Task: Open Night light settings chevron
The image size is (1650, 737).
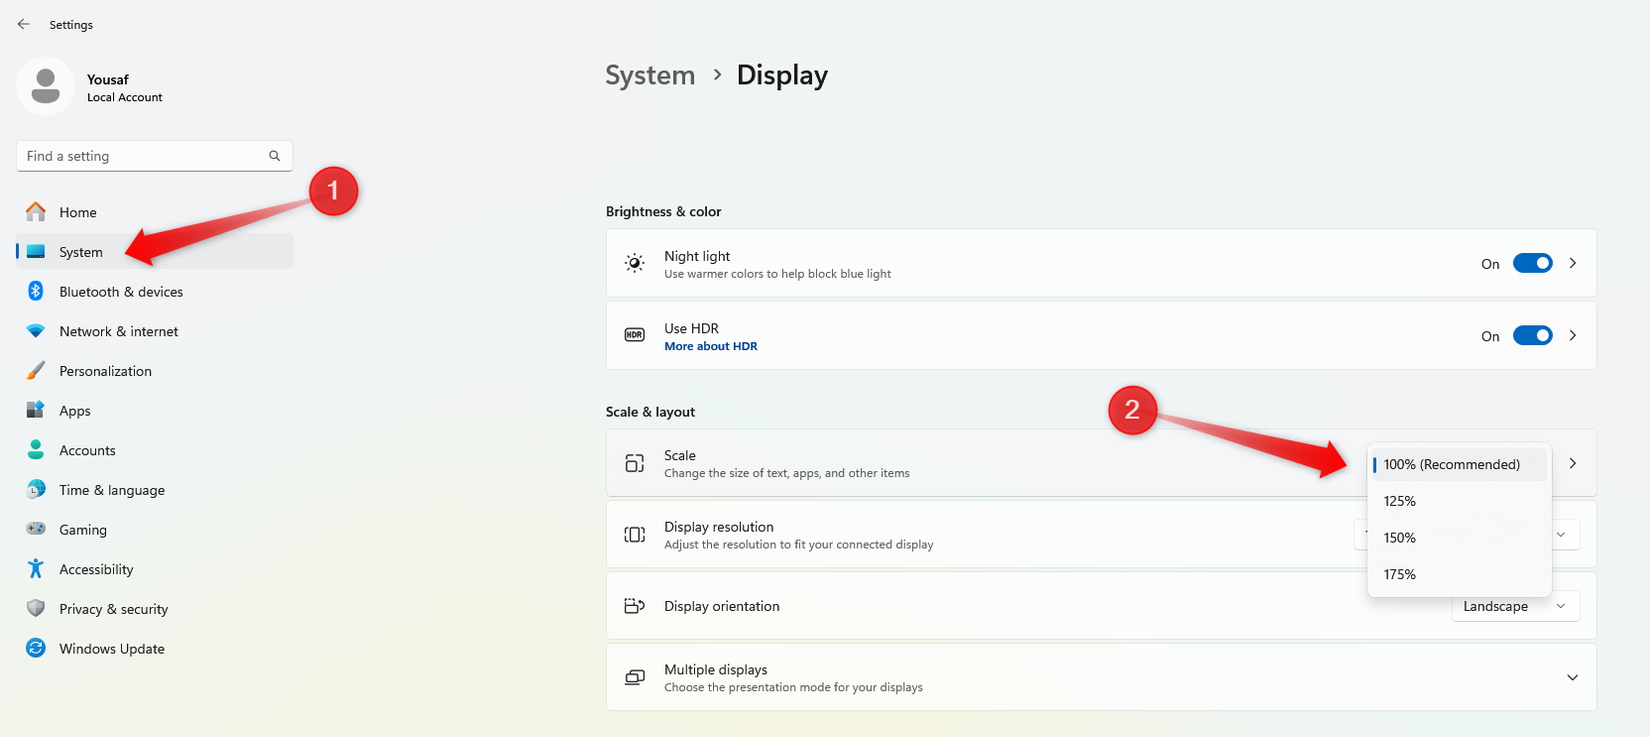Action: [1573, 263]
